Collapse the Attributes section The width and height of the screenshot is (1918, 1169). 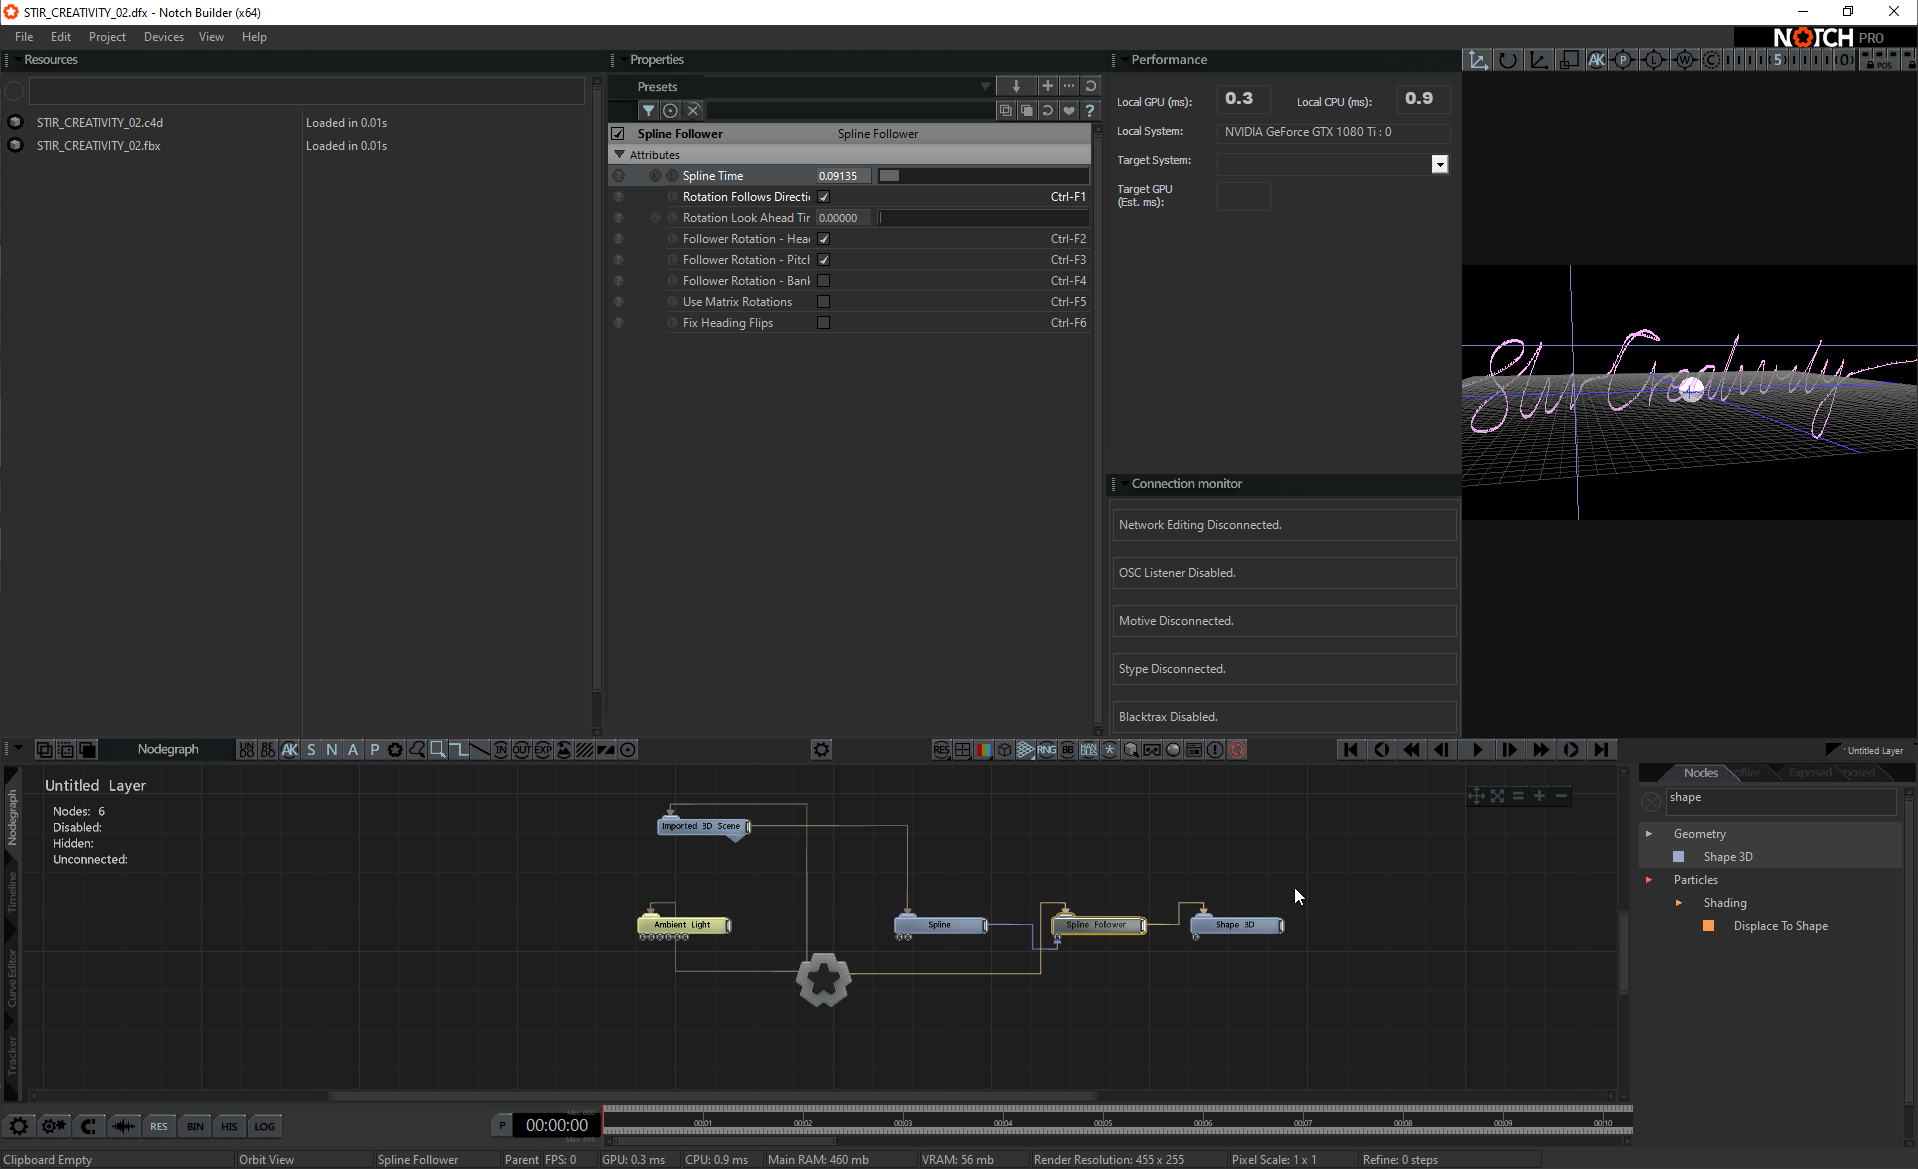pyautogui.click(x=620, y=155)
